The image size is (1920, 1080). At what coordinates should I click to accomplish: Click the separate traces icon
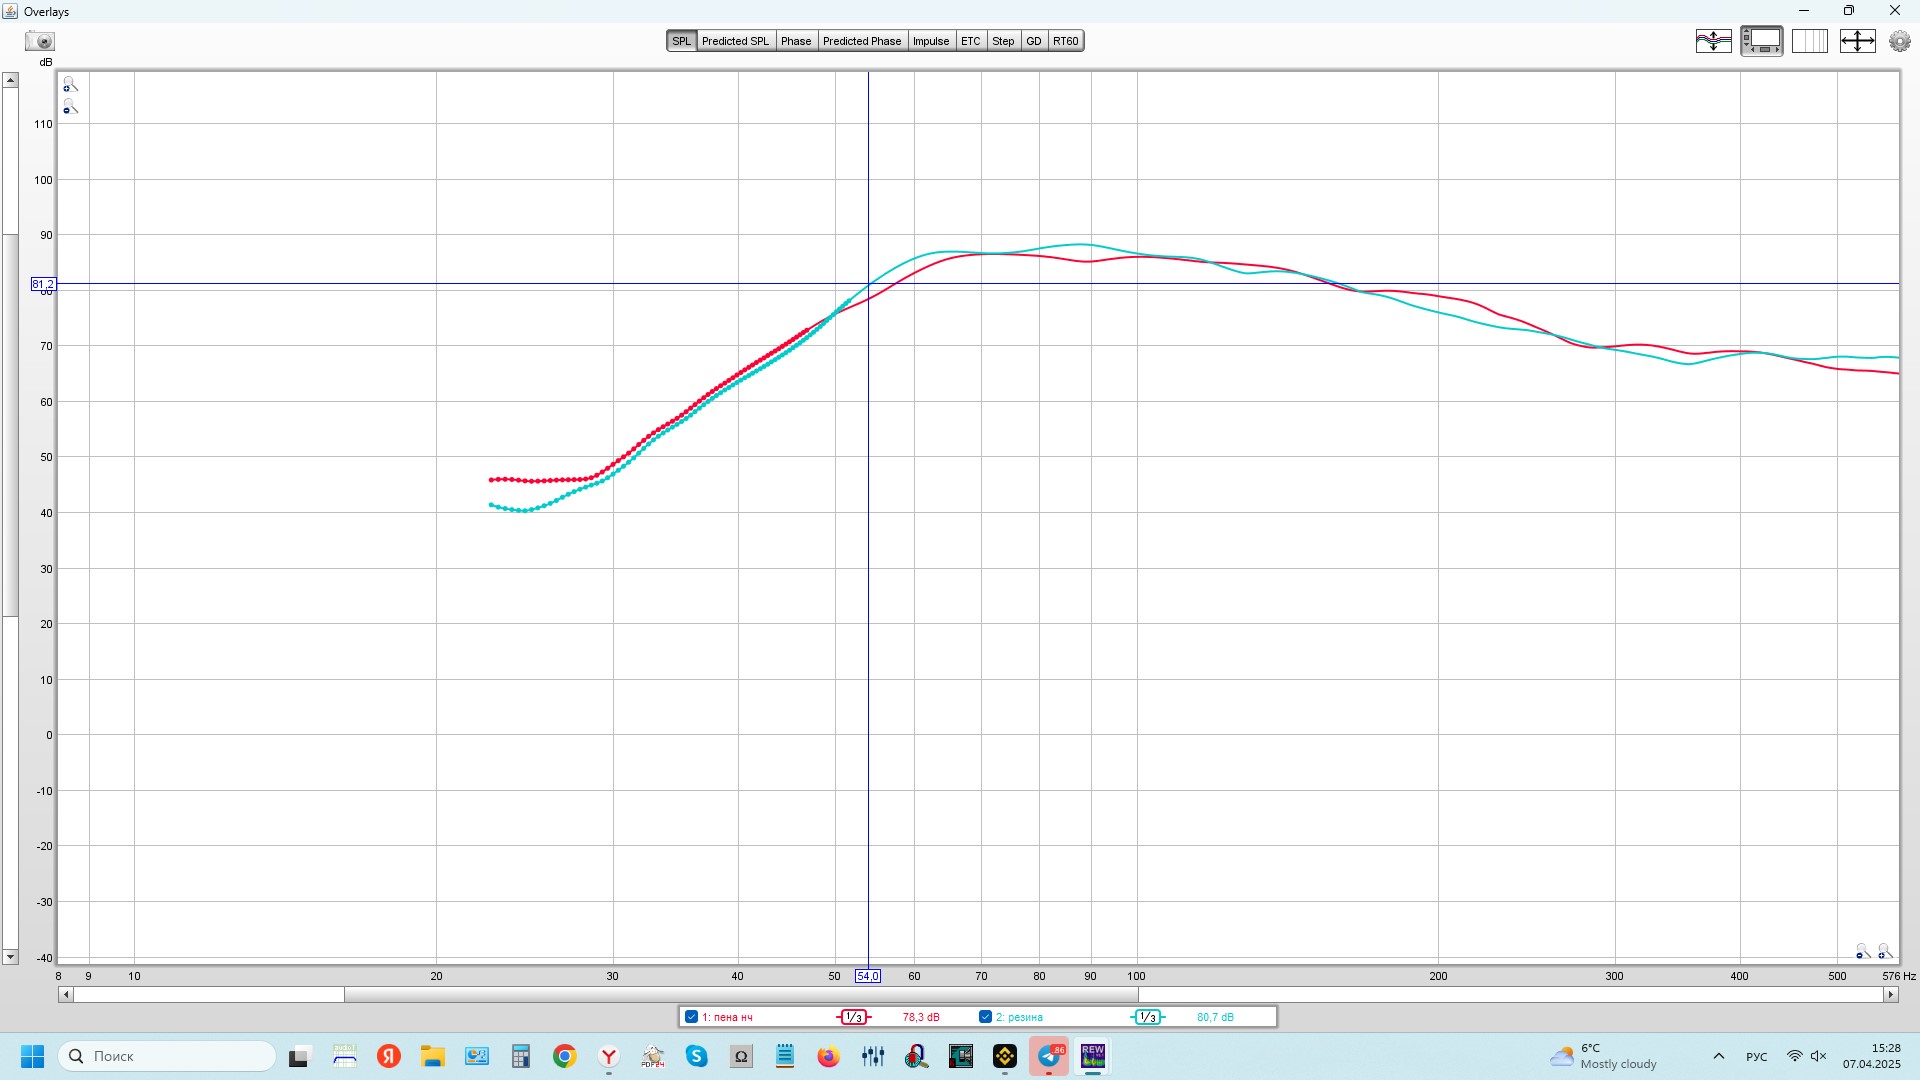[1713, 41]
